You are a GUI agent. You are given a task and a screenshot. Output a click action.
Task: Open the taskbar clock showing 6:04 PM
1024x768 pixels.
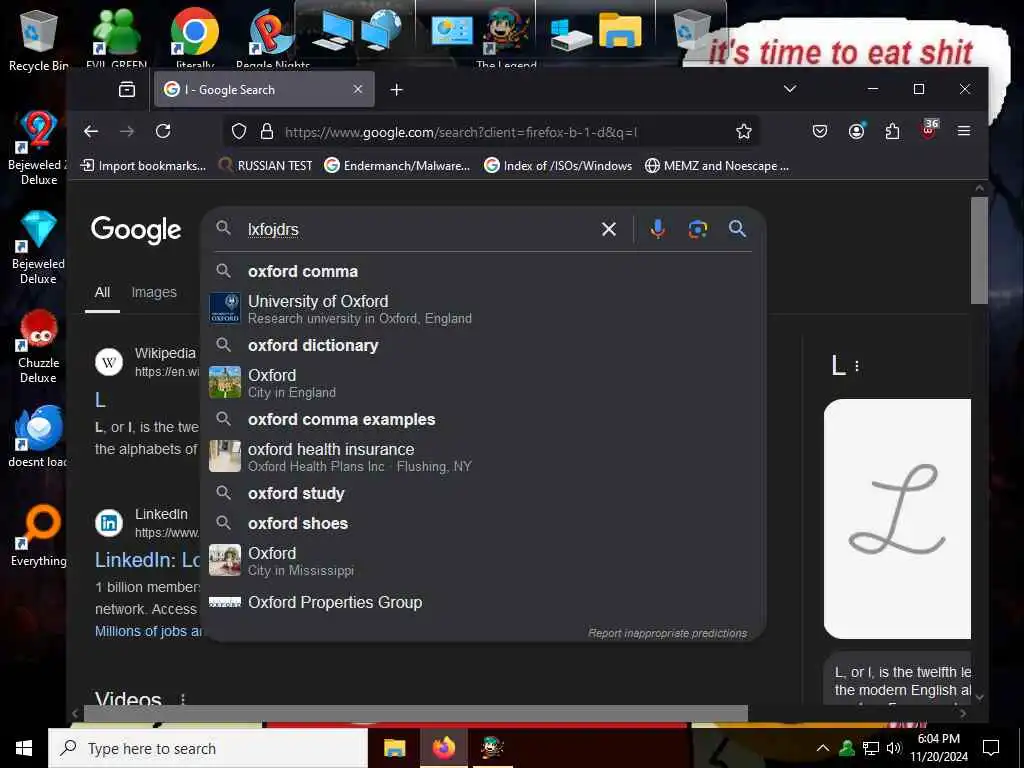pyautogui.click(x=939, y=748)
